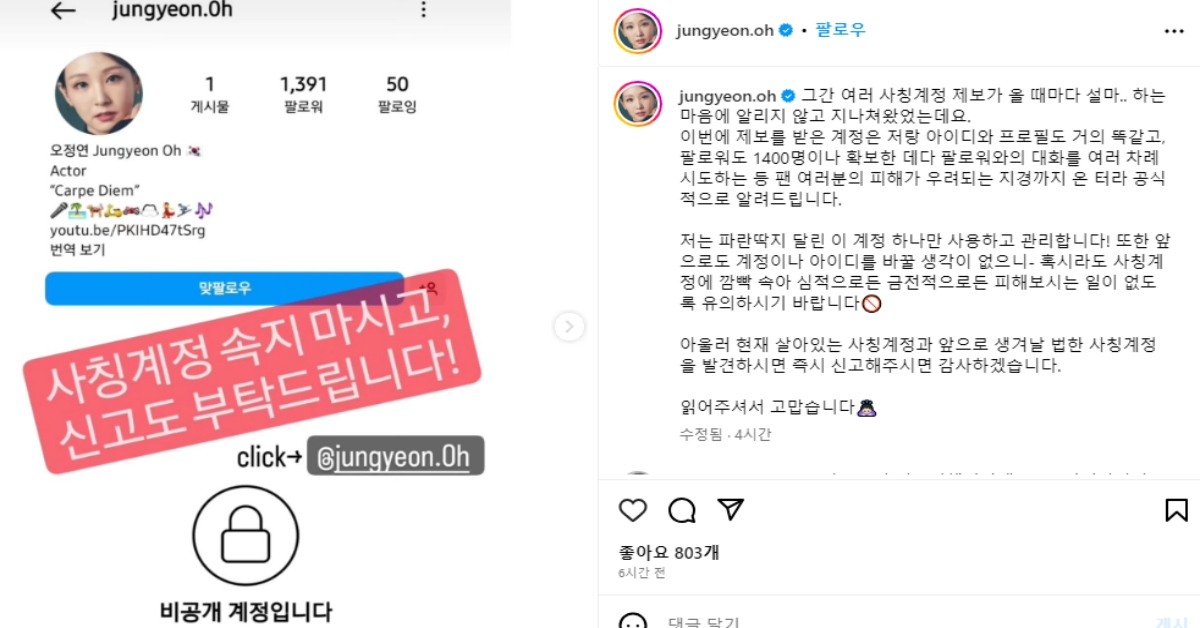
Task: View the 1,391 팔로워 followers list
Action: 304,93
